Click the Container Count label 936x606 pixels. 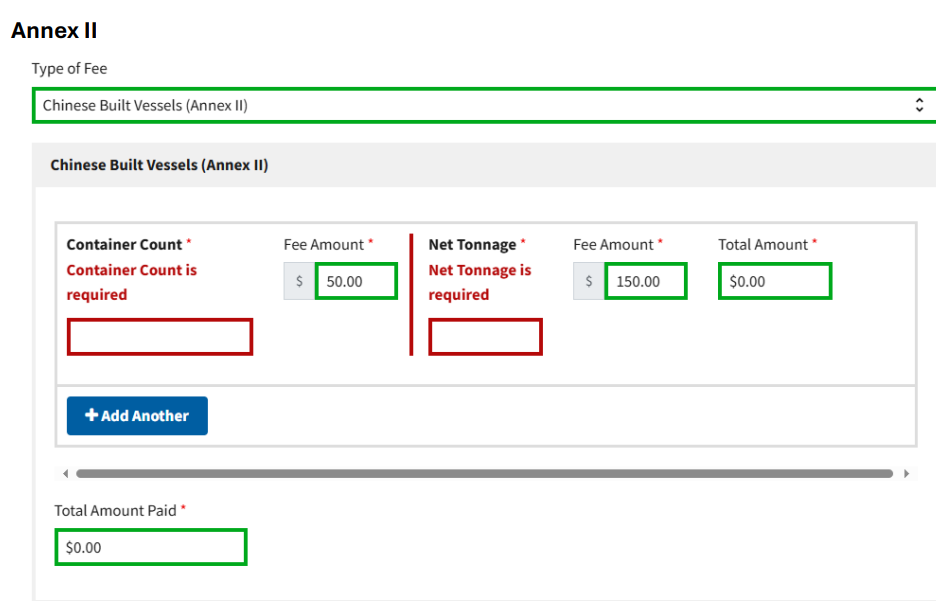coord(124,245)
